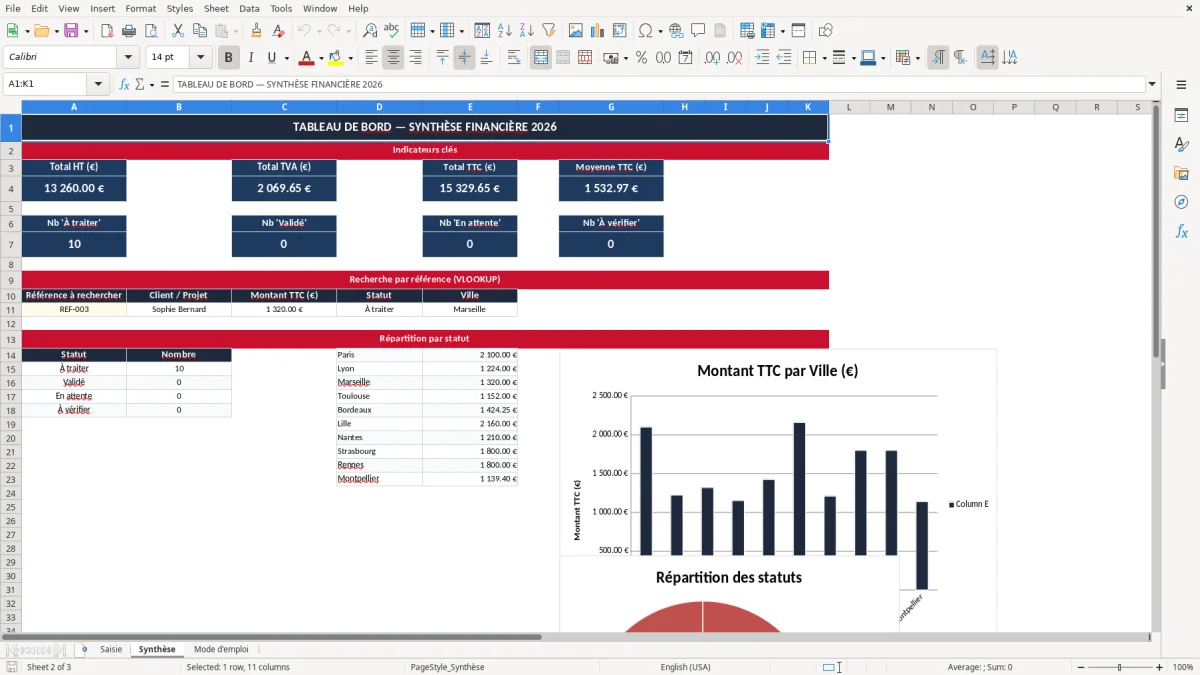This screenshot has width=1200, height=675.
Task: Toggle Align Right
Action: point(416,58)
